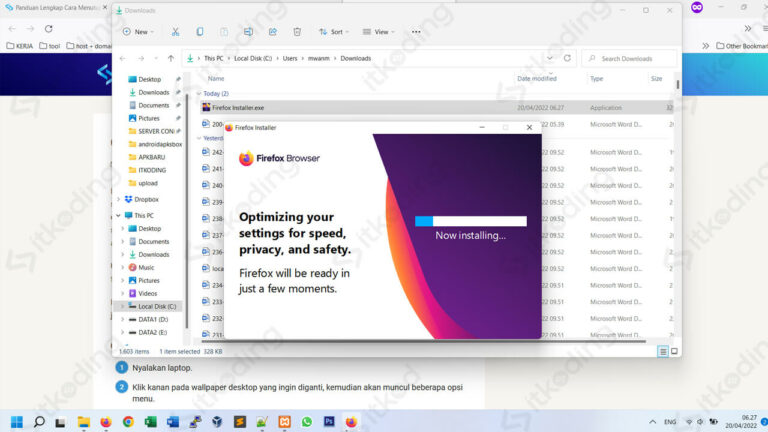This screenshot has height=432, width=768.
Task: Collapse This PC node in navigation pane
Action: click(x=119, y=216)
